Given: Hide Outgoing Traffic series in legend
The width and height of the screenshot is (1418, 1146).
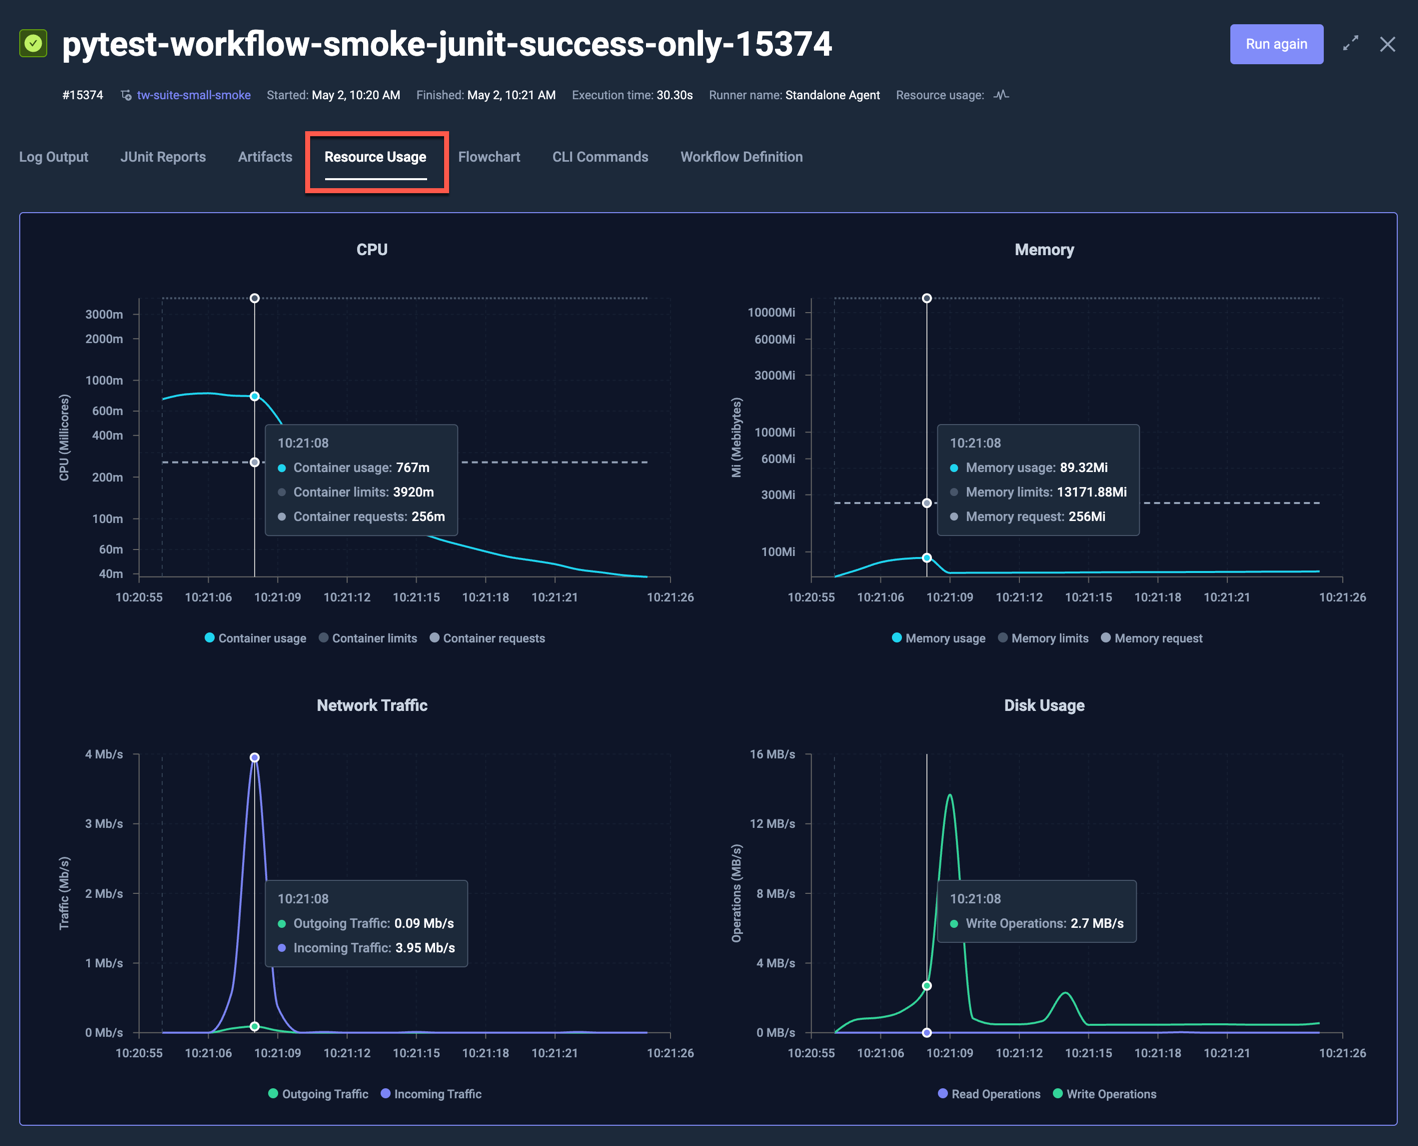Looking at the screenshot, I should 318,1094.
